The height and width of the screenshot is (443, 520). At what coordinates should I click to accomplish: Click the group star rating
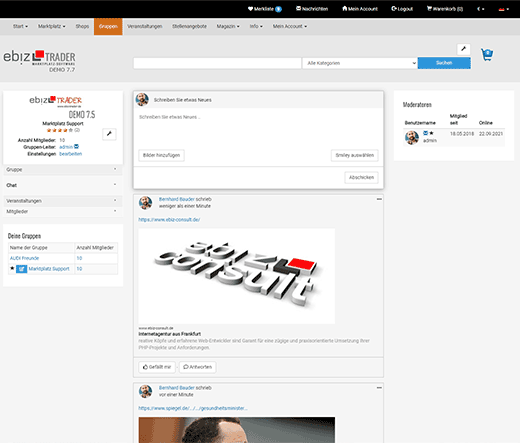click(60, 130)
